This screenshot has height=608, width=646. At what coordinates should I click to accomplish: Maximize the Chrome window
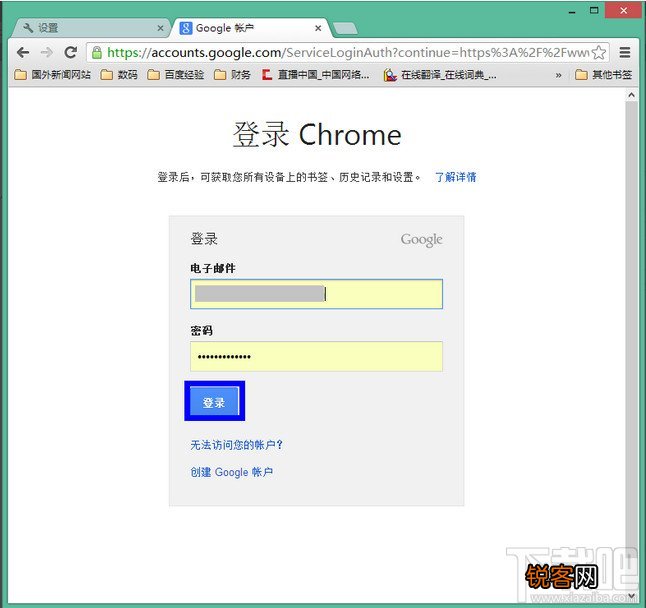tap(594, 11)
